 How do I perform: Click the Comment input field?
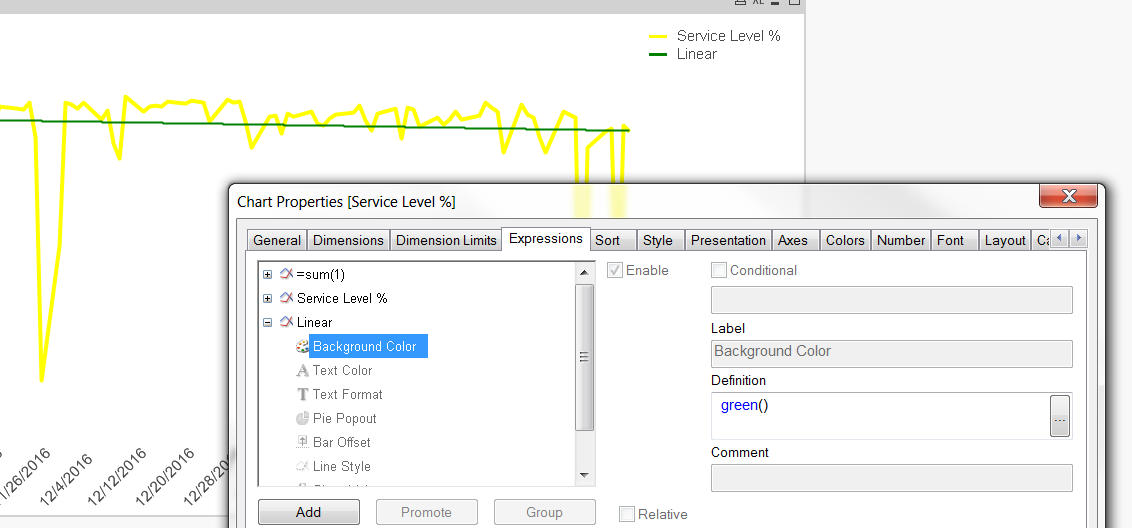892,478
